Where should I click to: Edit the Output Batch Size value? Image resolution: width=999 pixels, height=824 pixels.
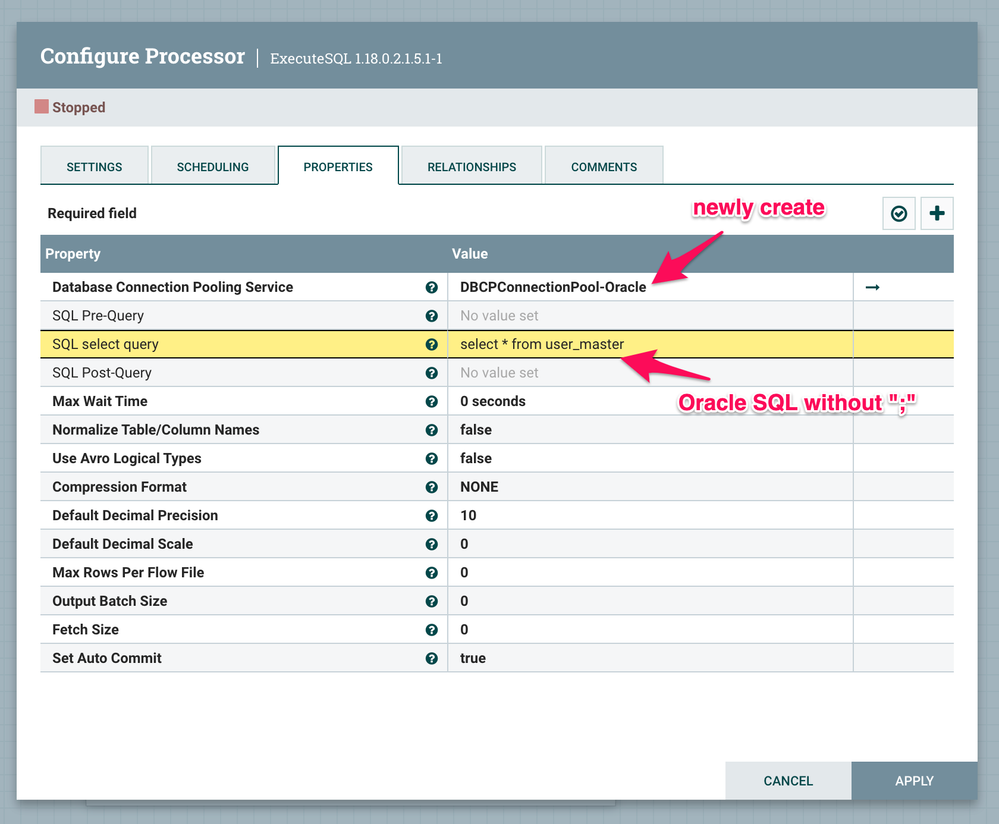tap(650, 601)
